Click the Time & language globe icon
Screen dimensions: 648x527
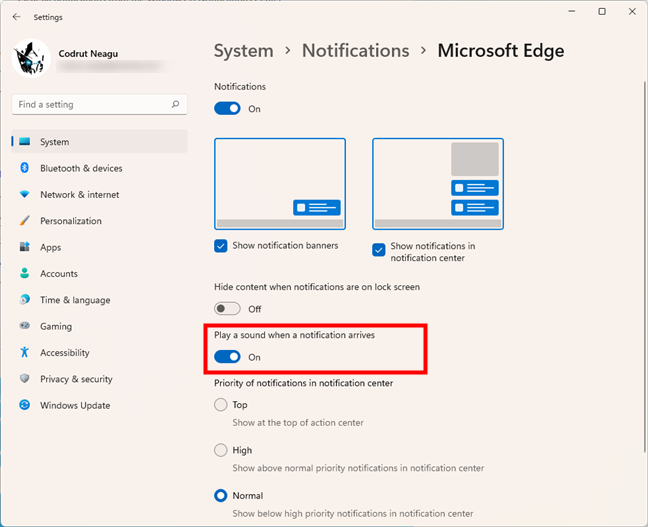[x=24, y=299]
